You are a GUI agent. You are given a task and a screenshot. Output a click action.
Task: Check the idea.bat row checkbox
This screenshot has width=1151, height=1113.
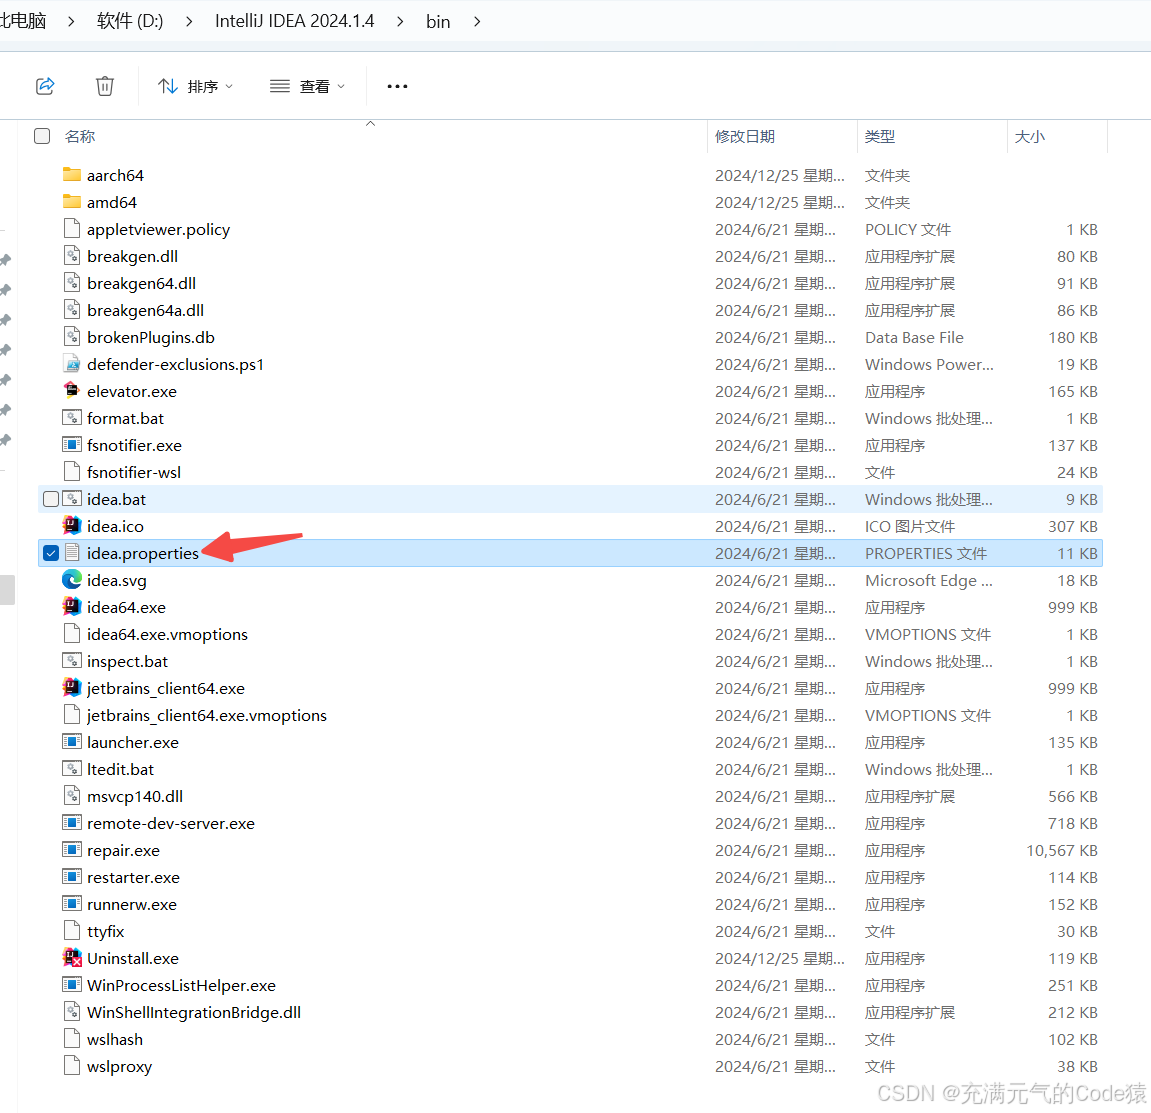(x=51, y=499)
